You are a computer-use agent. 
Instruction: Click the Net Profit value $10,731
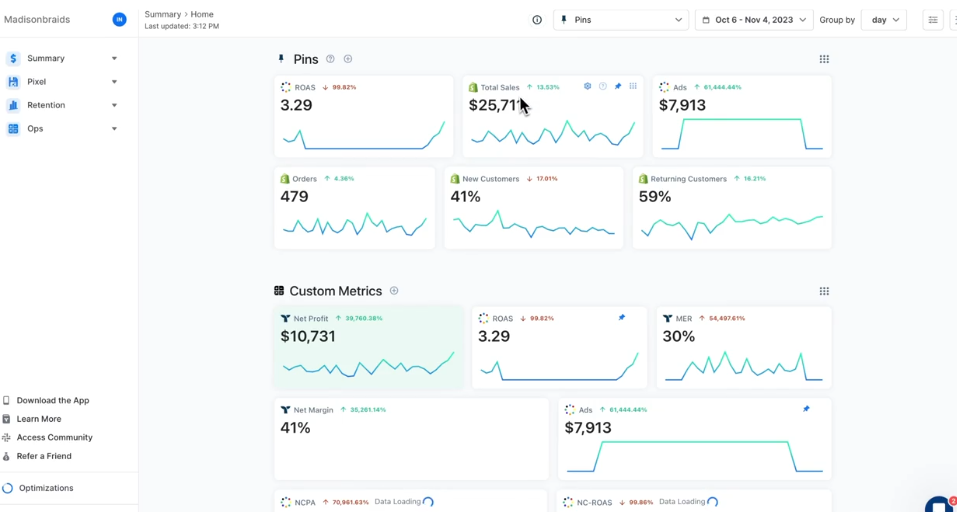(x=308, y=336)
